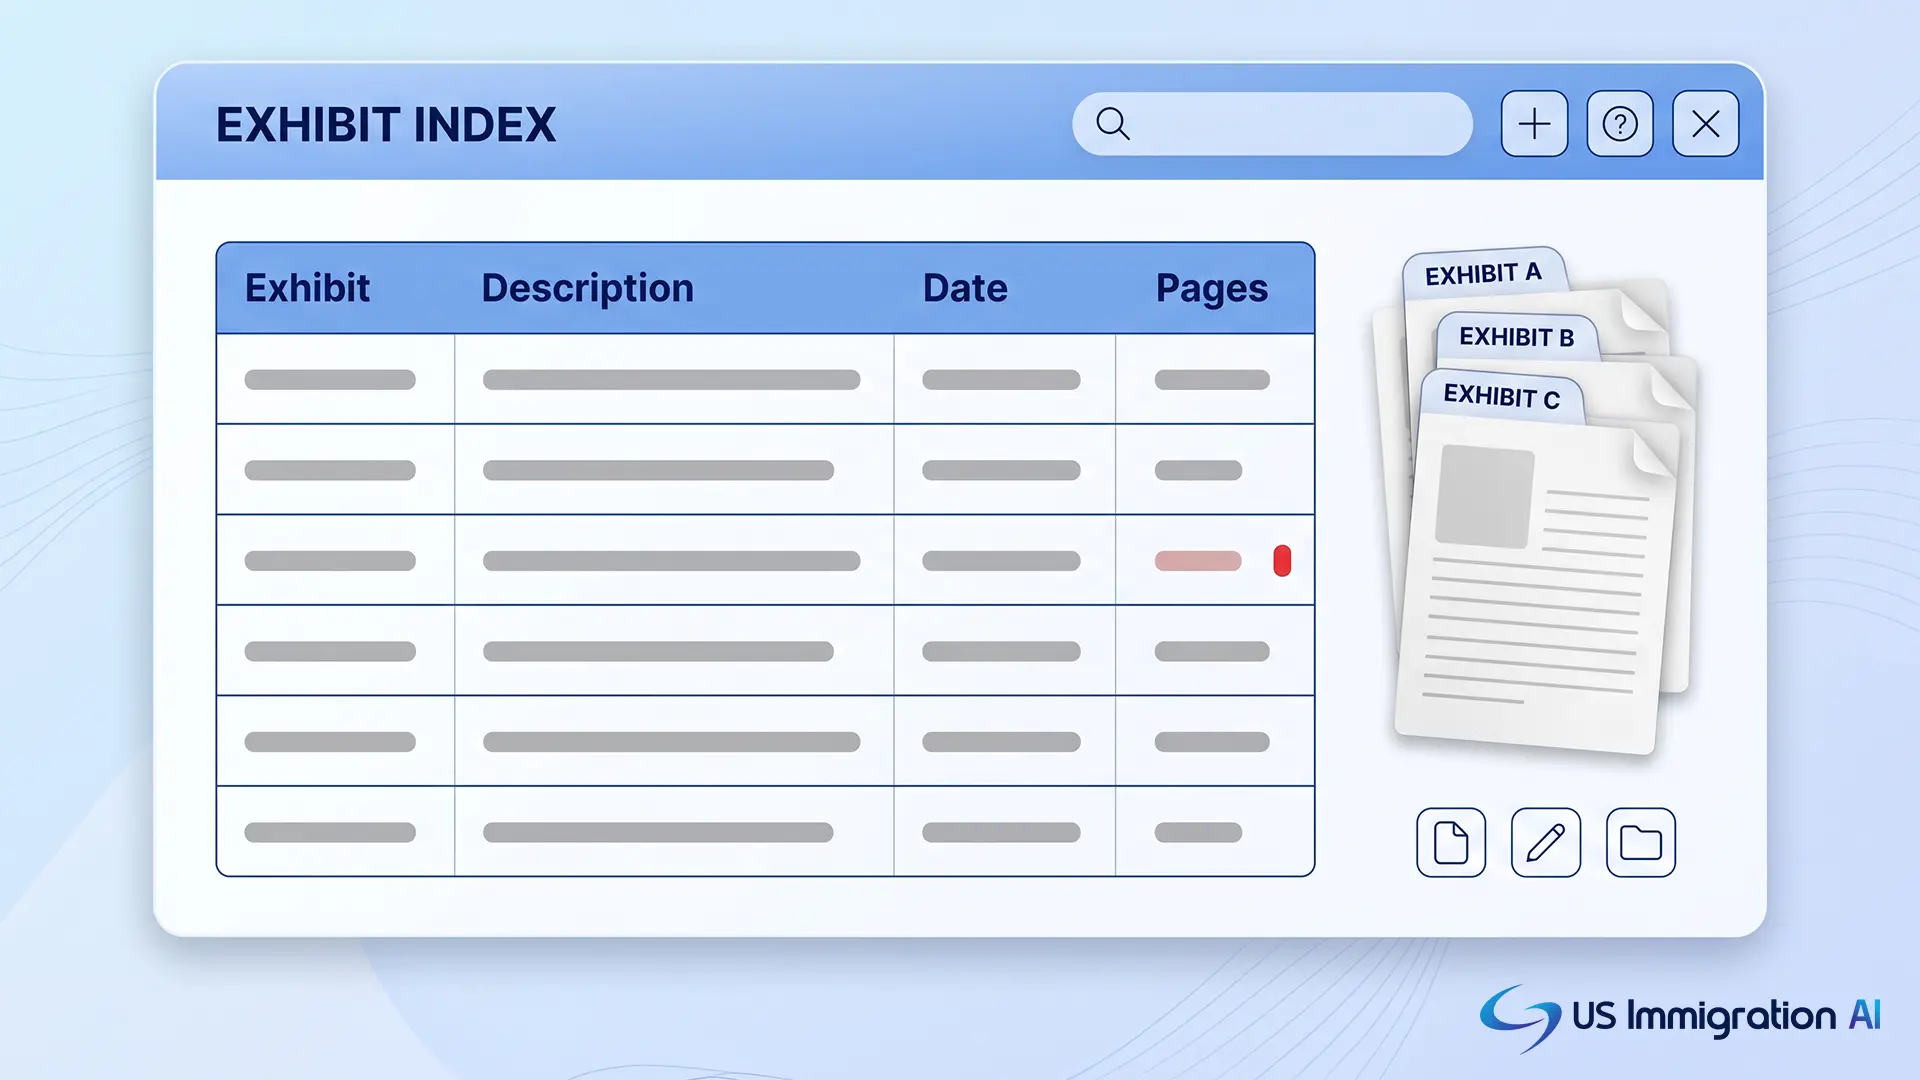Select the highlighted red Pages value
Image resolution: width=1920 pixels, height=1080 pixels.
[1198, 561]
